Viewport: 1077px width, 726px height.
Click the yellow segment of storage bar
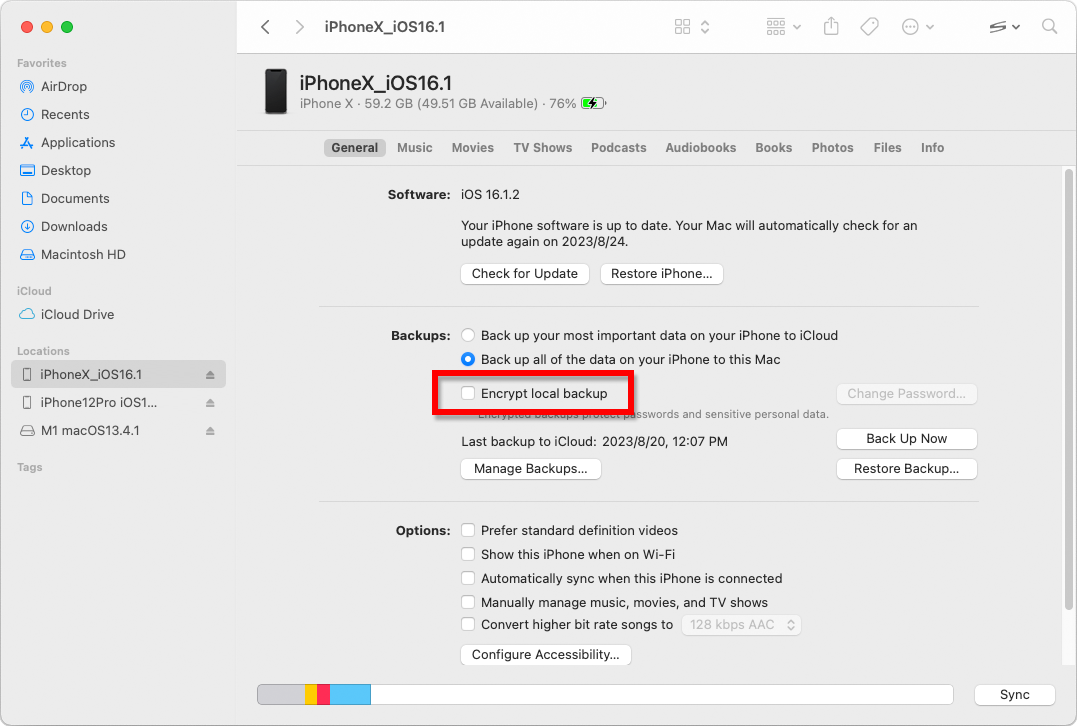coord(311,694)
